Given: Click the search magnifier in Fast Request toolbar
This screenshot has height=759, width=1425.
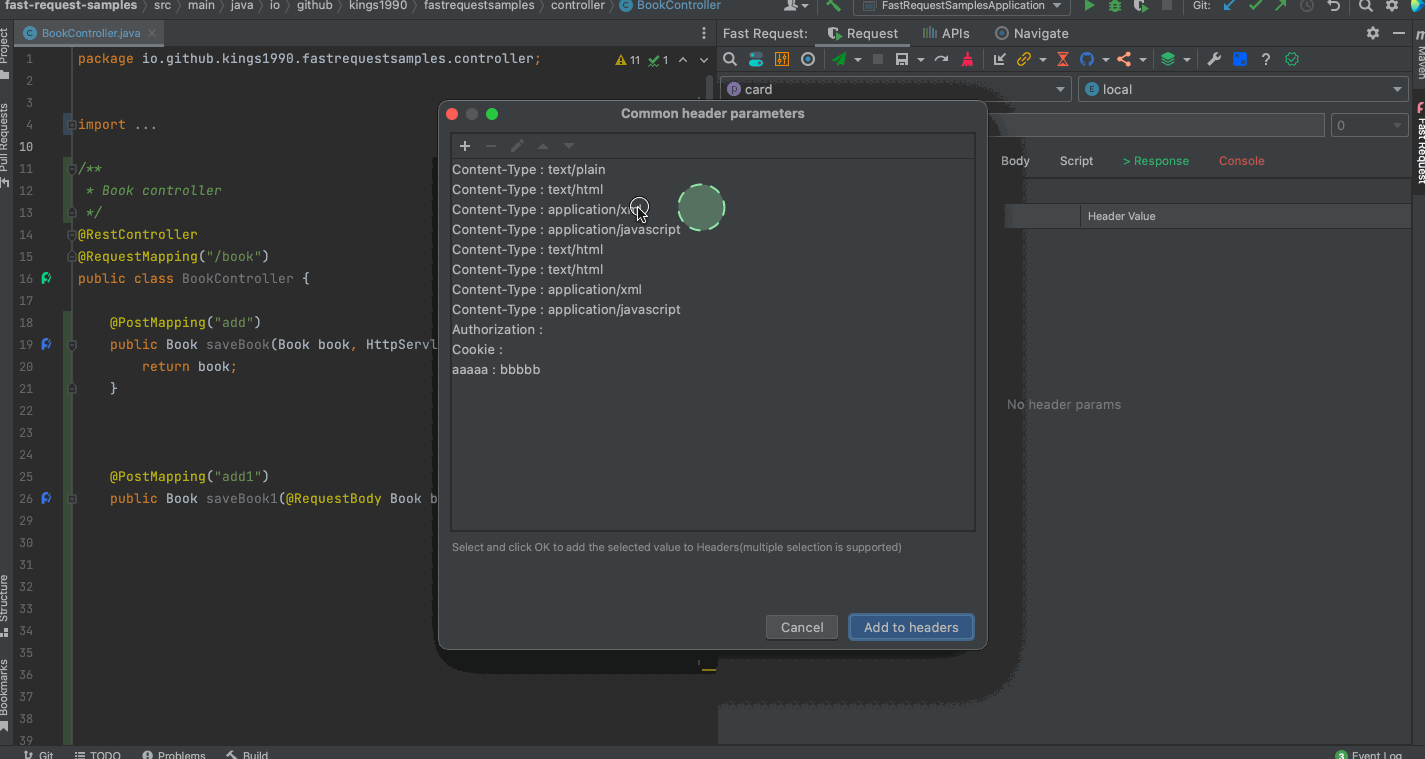Looking at the screenshot, I should click(x=730, y=60).
